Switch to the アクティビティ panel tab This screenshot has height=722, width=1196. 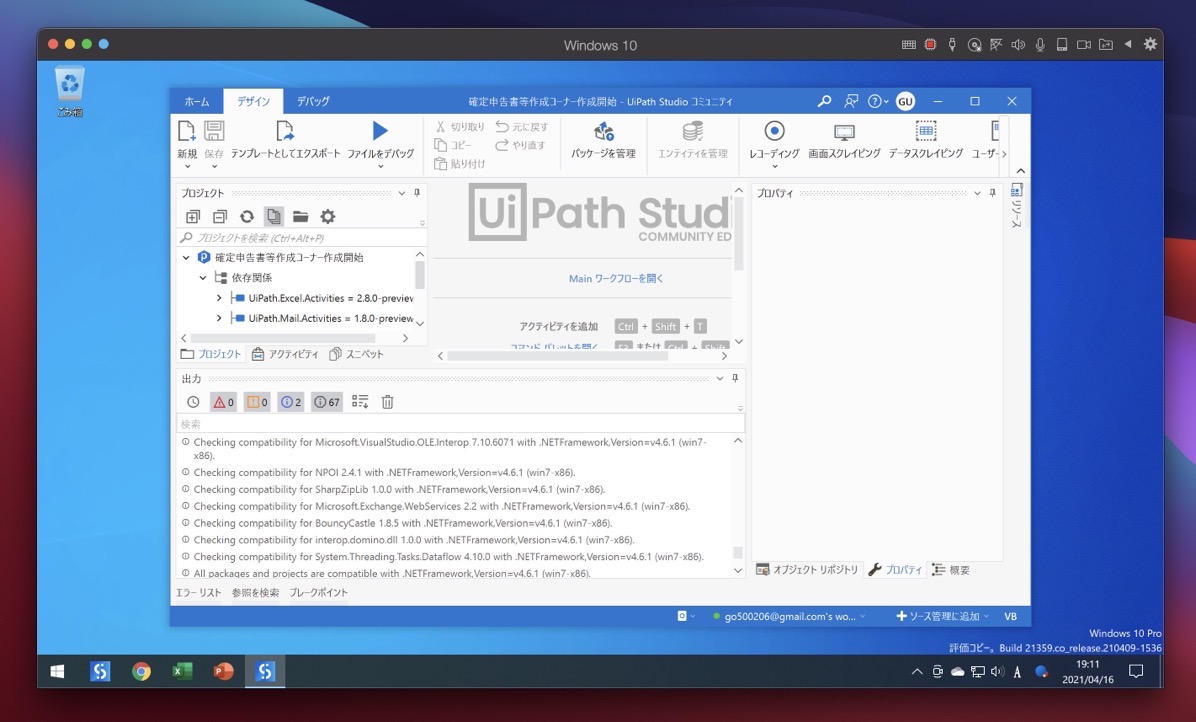[x=285, y=355]
